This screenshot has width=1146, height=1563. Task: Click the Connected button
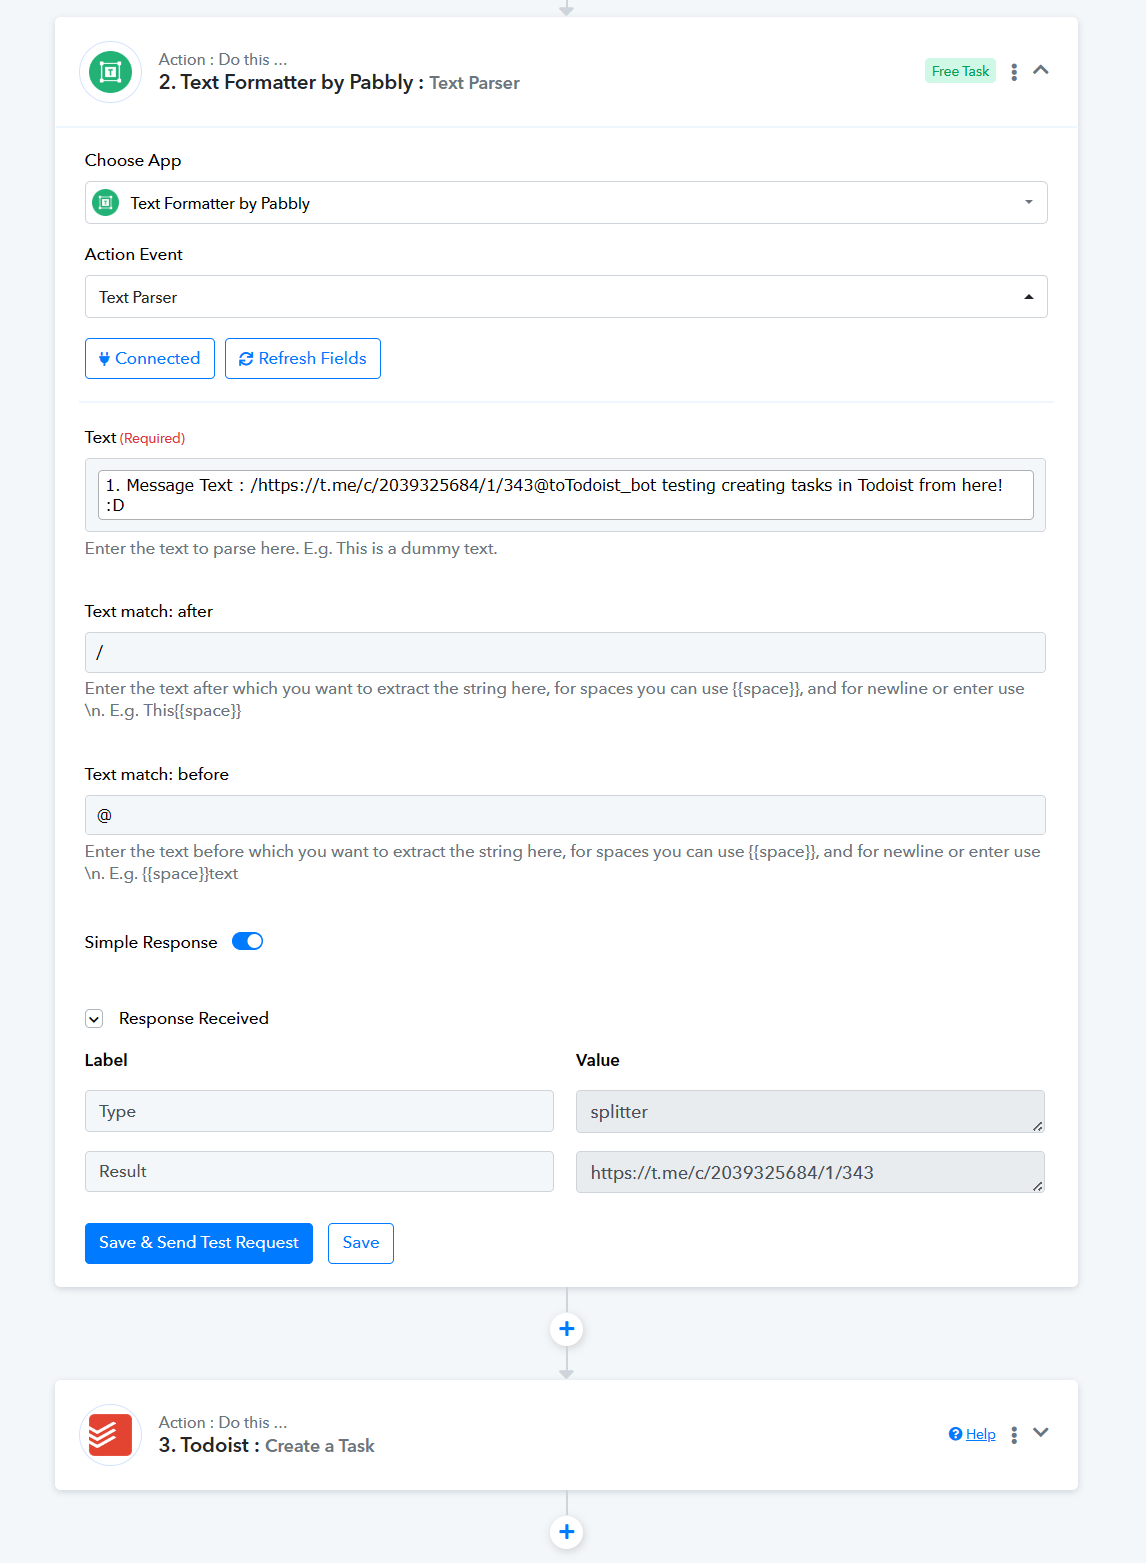click(x=150, y=359)
